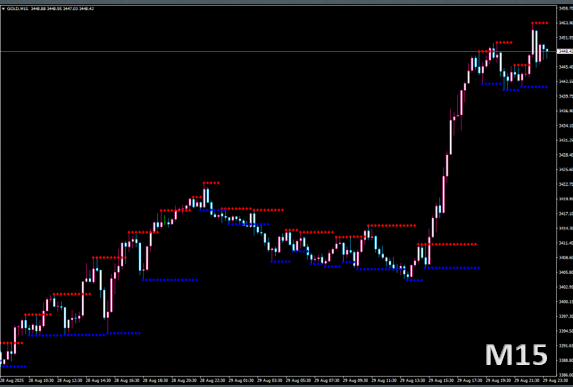
Task: Click the horizontal bid price line
Action: pyautogui.click(x=278, y=52)
